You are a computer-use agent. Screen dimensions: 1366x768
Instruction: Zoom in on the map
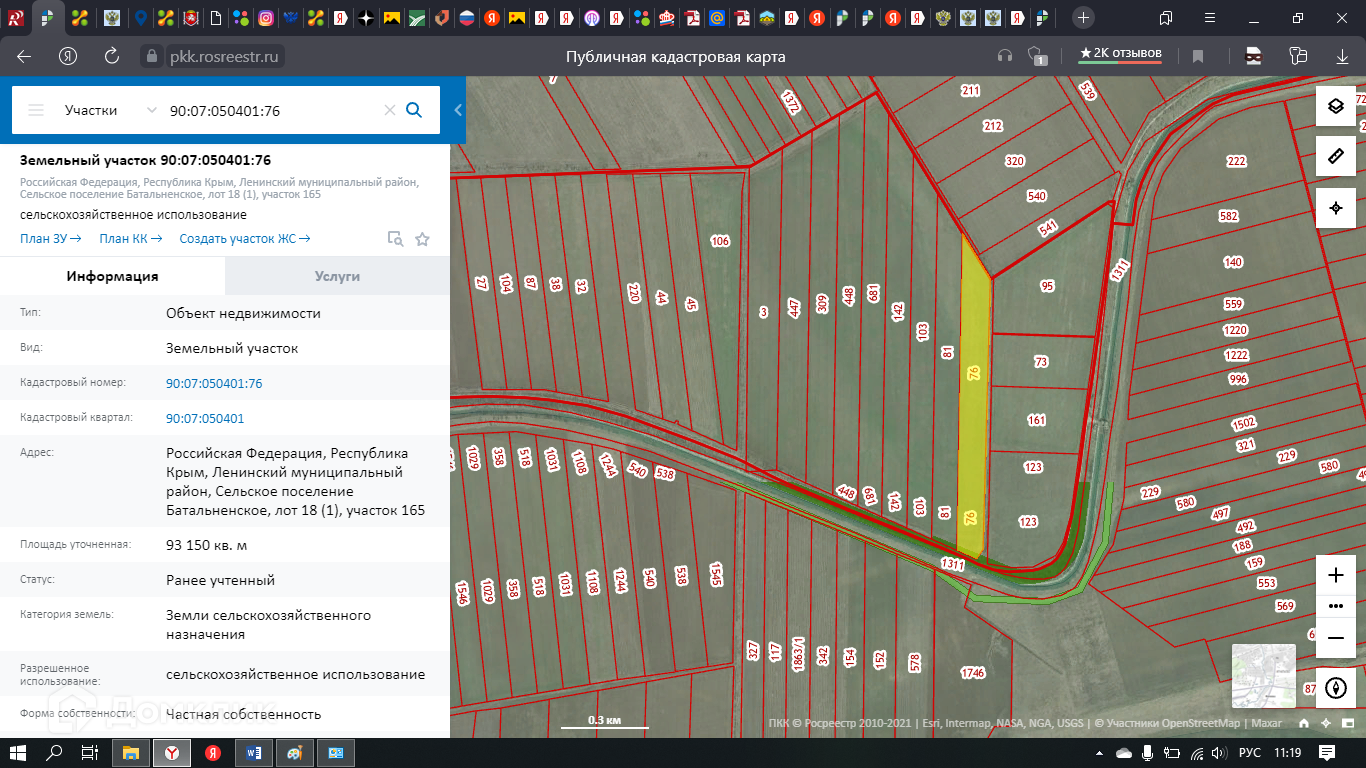pyautogui.click(x=1335, y=575)
